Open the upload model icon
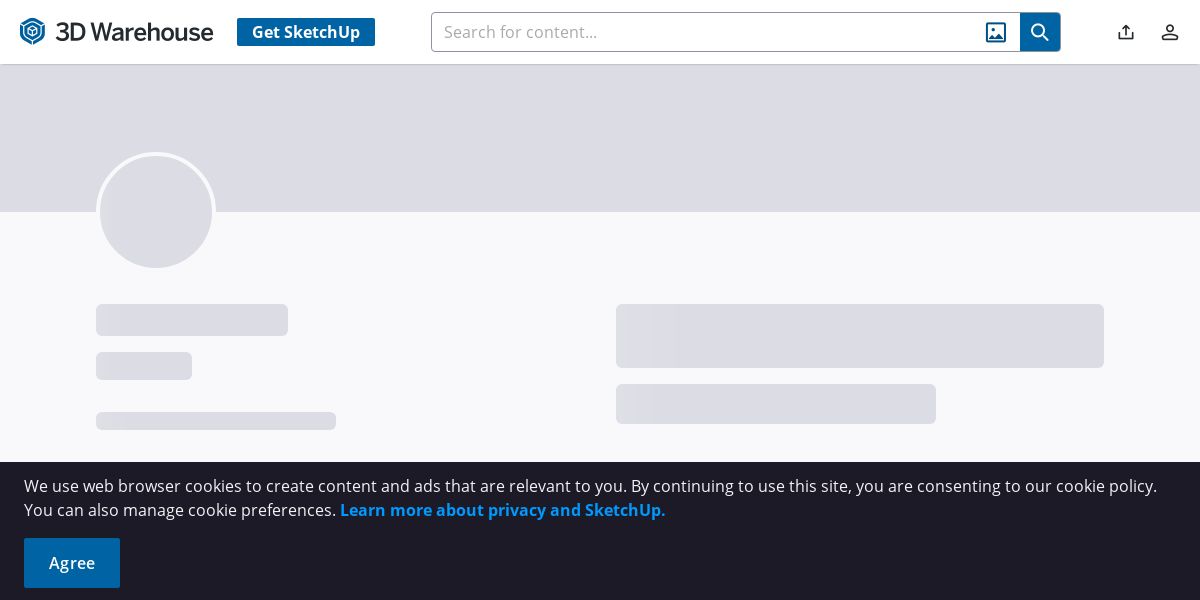The image size is (1200, 600). (1126, 32)
